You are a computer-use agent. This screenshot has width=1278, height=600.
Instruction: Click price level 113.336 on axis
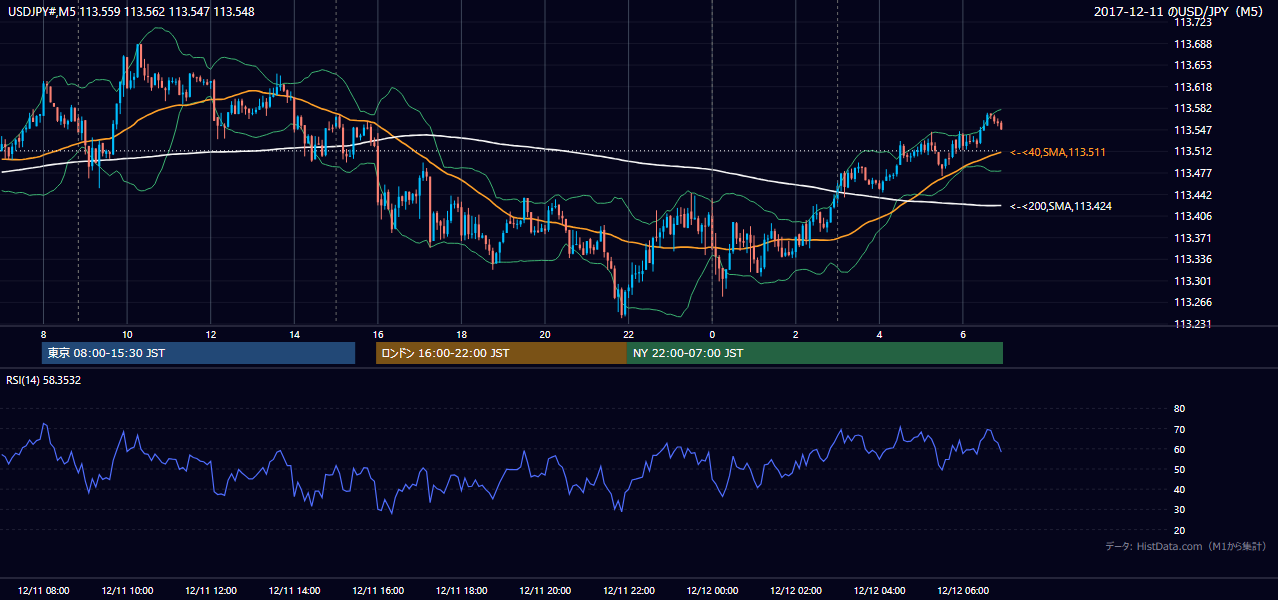[1192, 259]
